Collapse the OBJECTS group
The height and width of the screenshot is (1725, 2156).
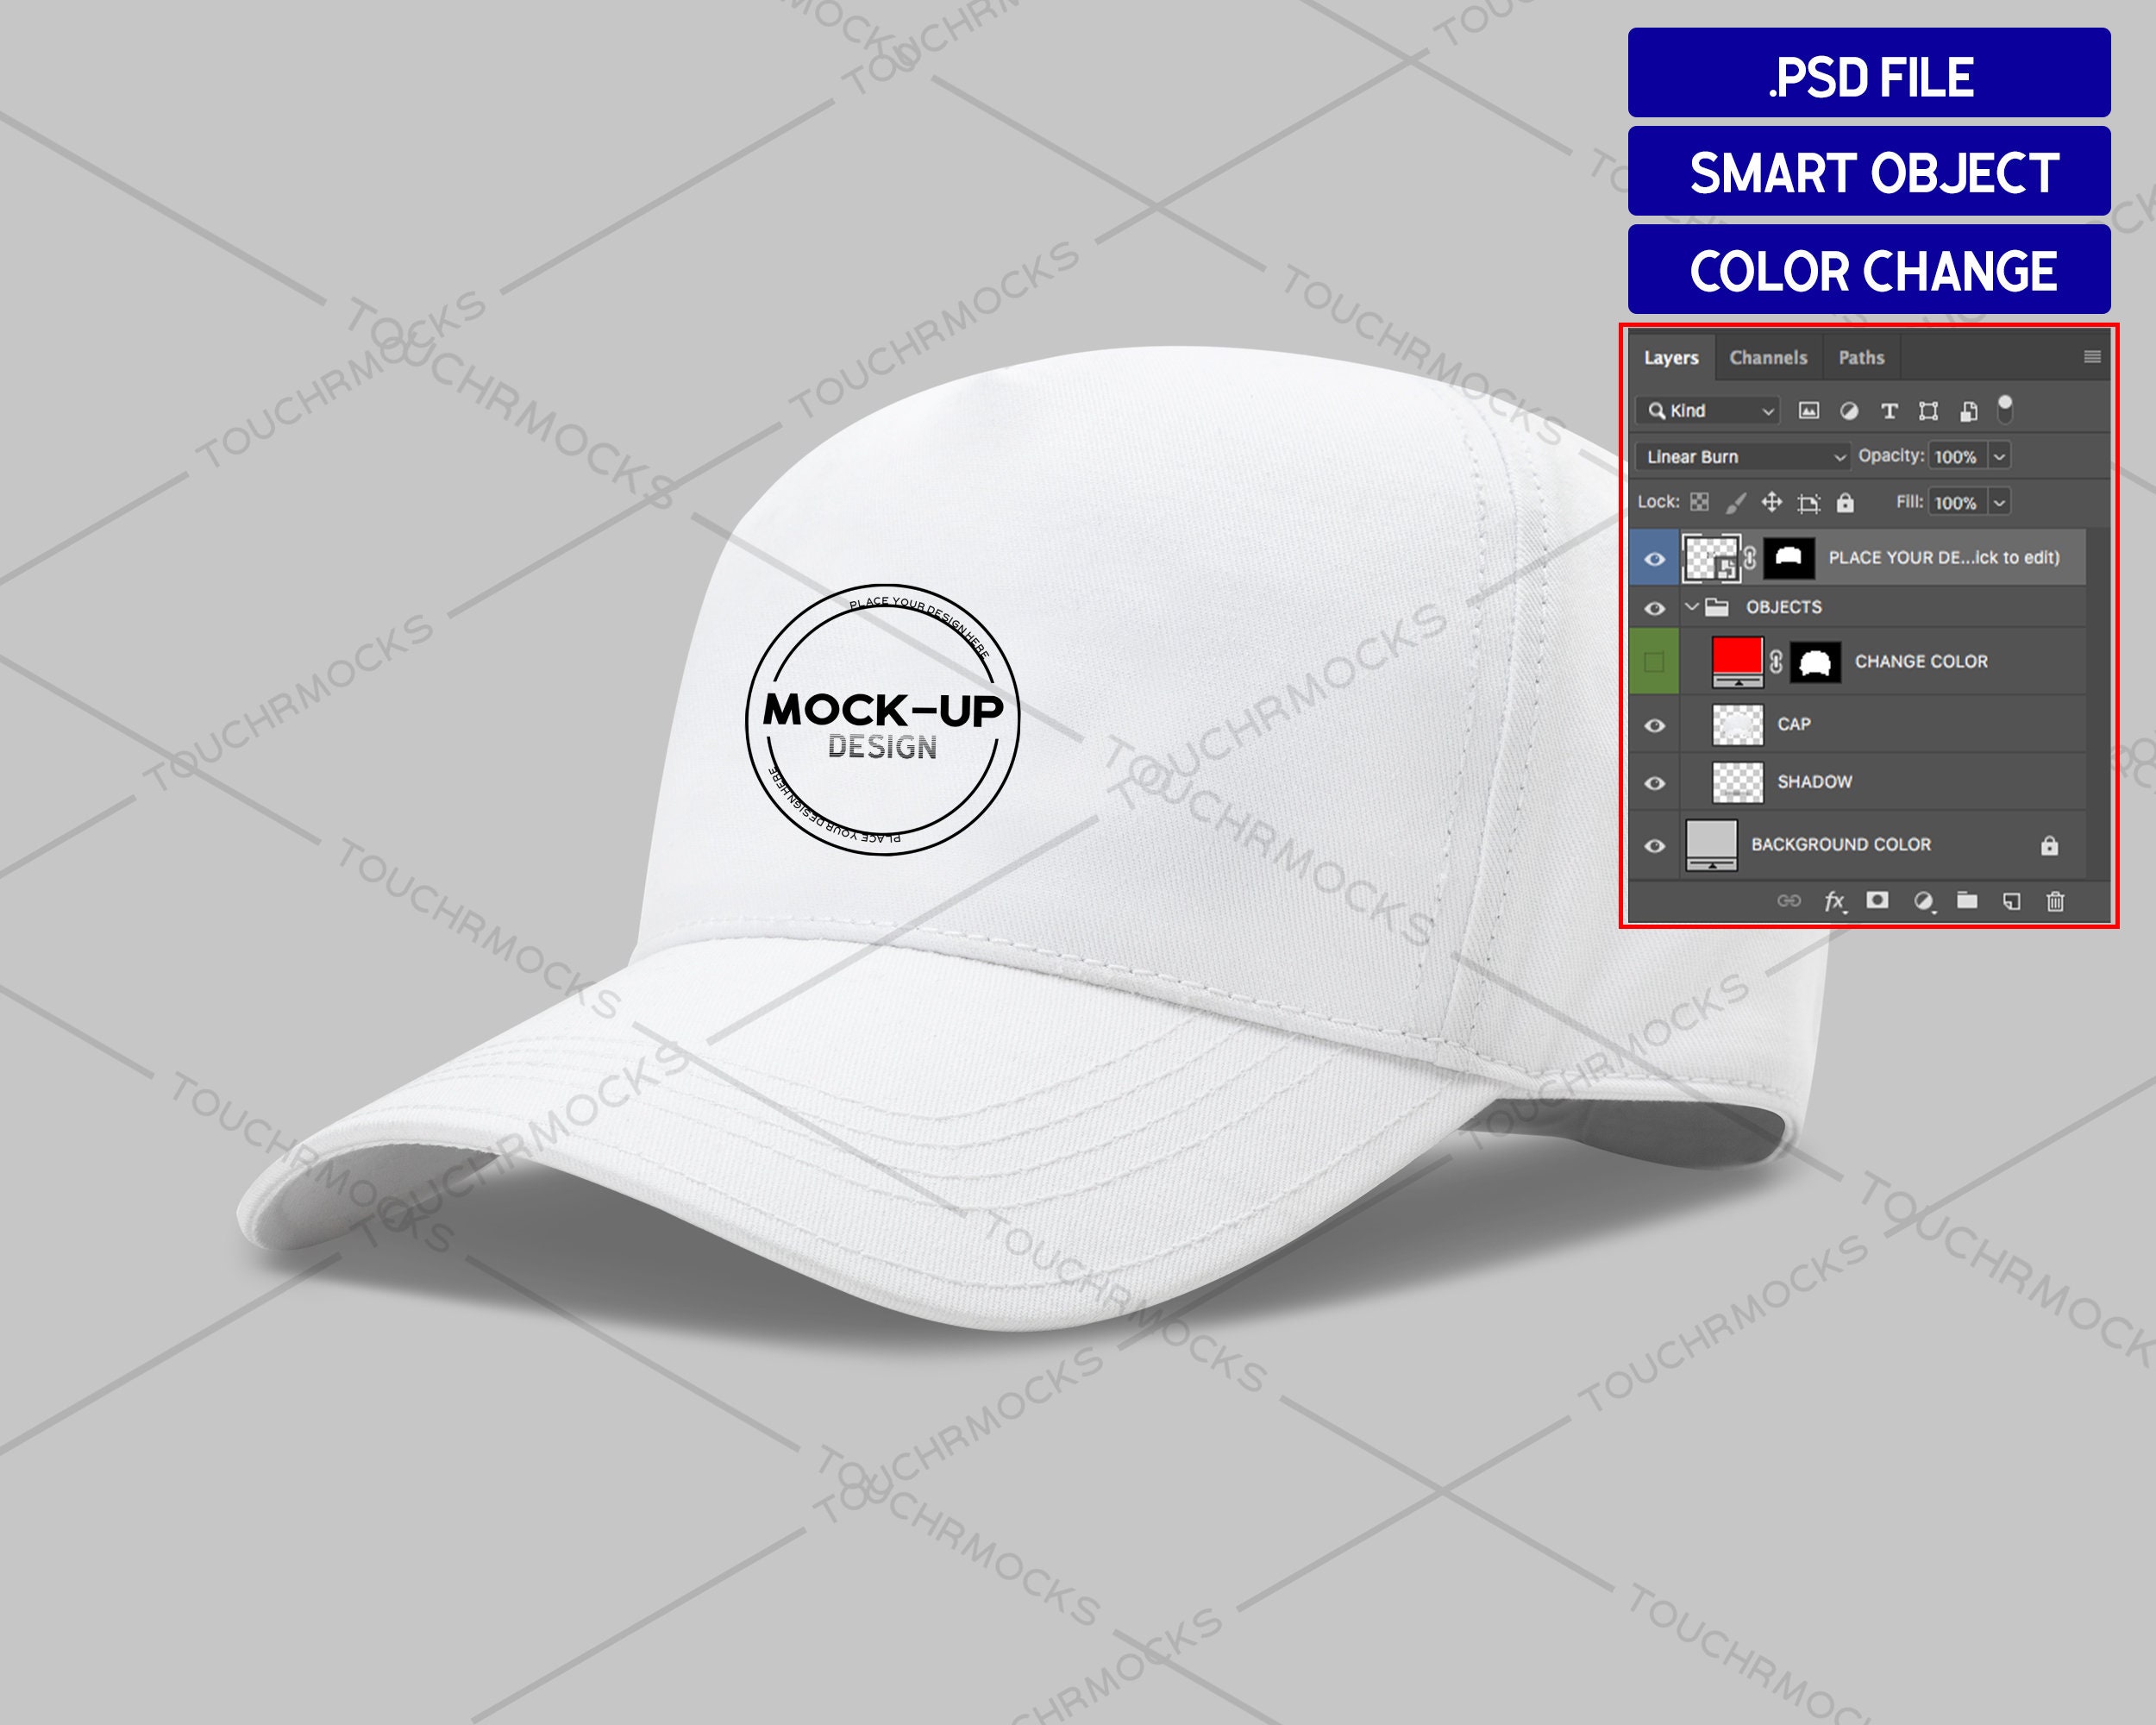click(1690, 607)
